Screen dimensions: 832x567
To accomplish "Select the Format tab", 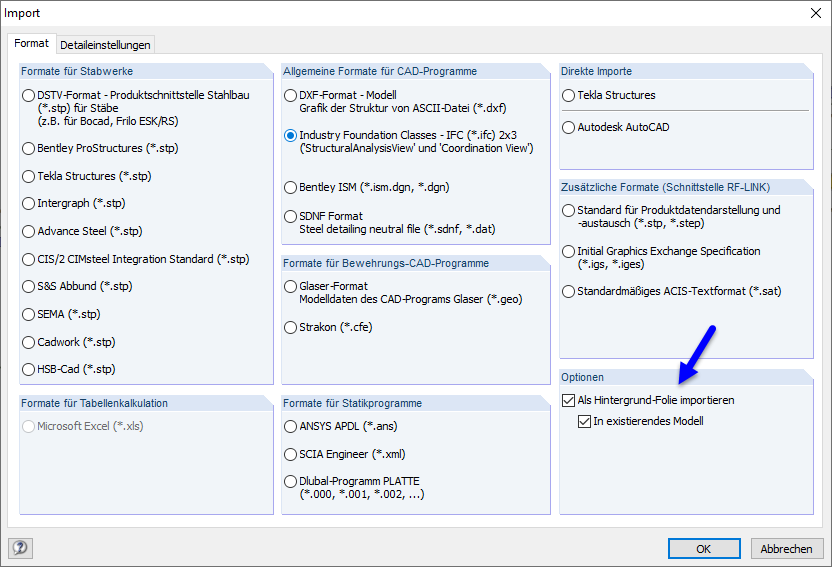I will pyautogui.click(x=31, y=44).
